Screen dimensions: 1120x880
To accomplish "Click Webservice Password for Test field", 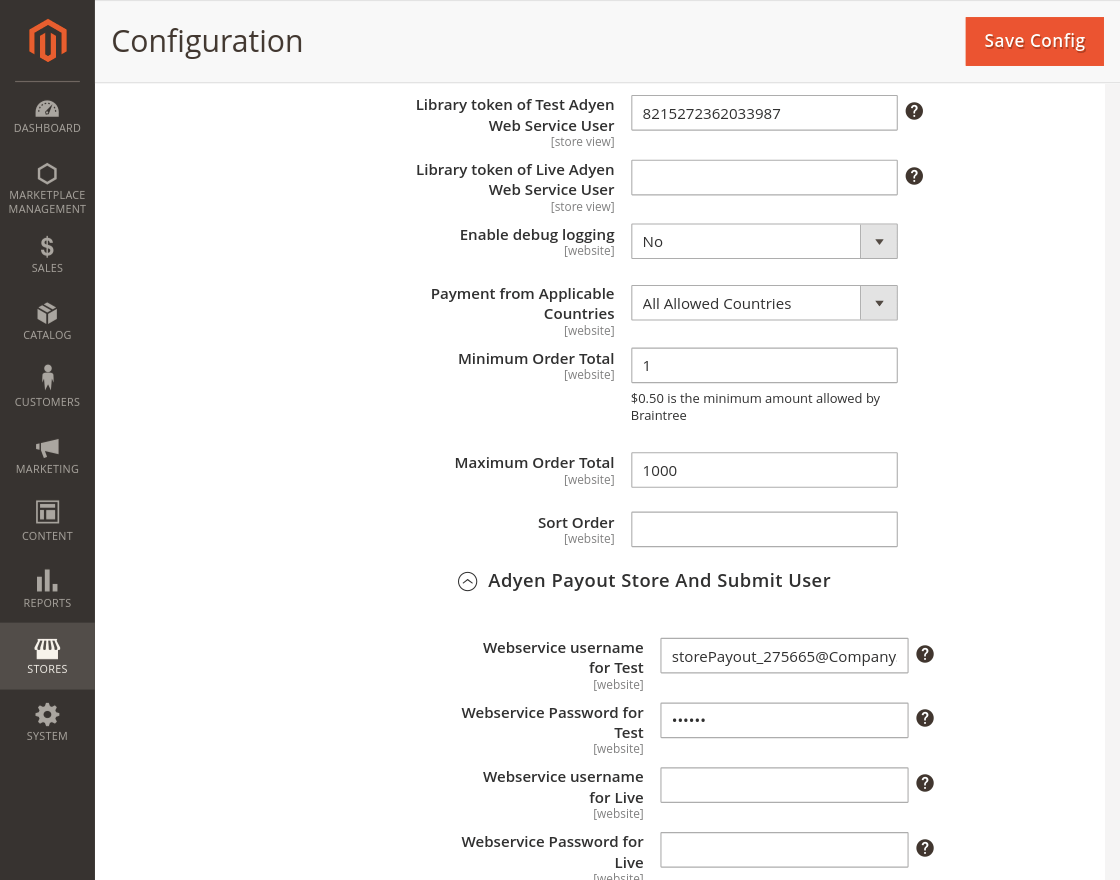I will point(784,720).
